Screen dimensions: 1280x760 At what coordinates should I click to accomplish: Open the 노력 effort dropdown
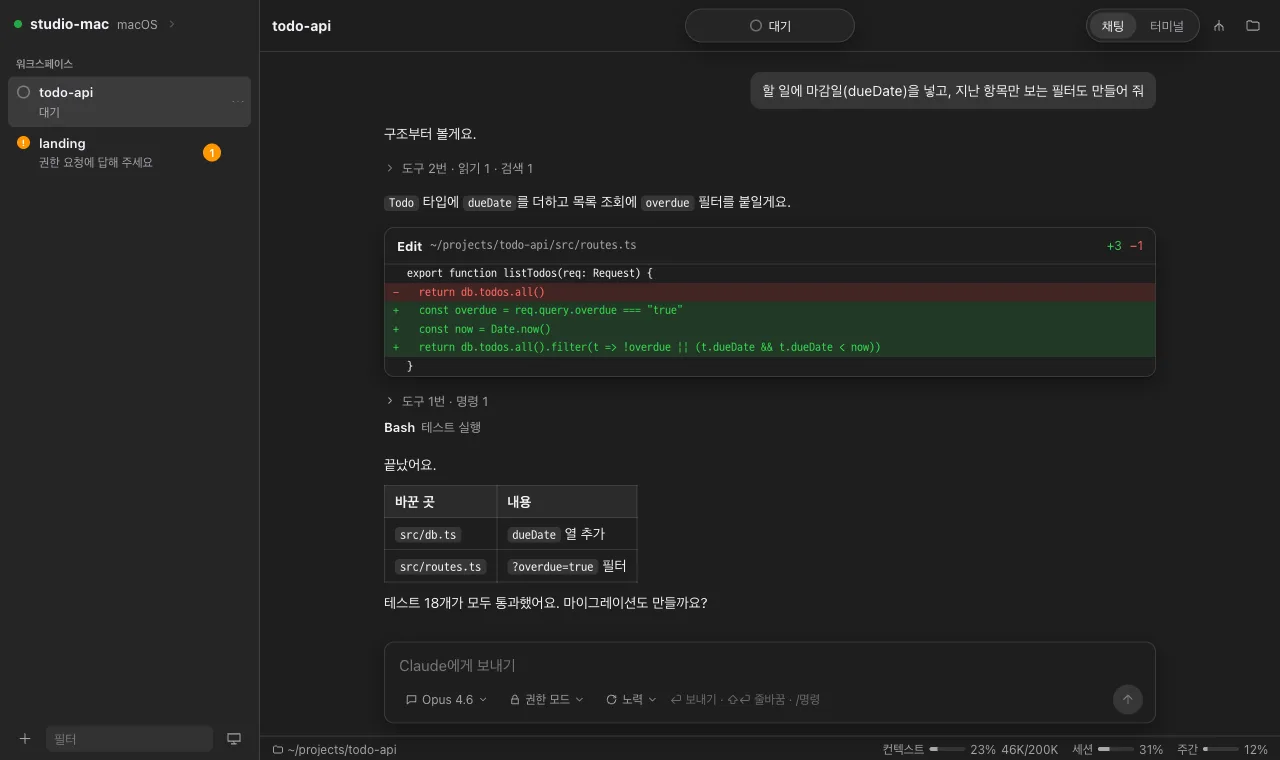pos(631,700)
